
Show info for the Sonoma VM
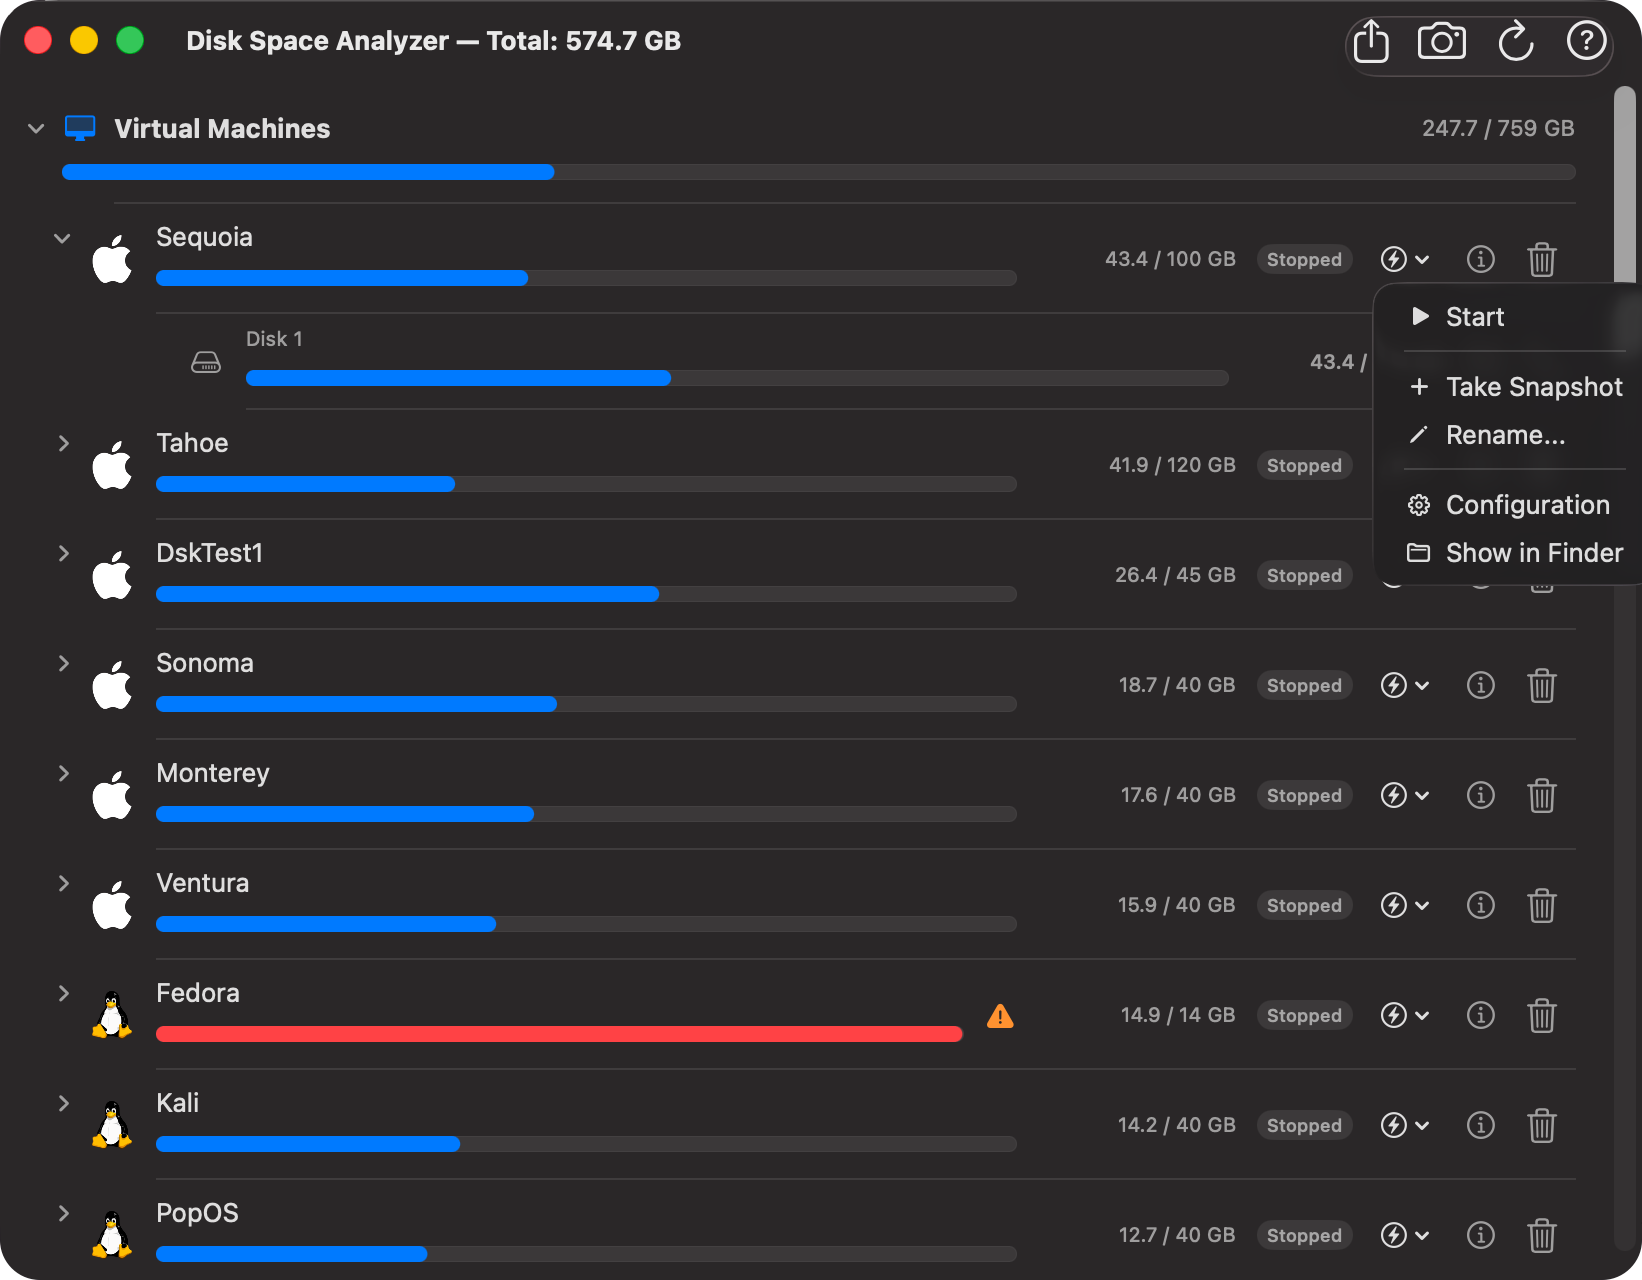(x=1480, y=686)
